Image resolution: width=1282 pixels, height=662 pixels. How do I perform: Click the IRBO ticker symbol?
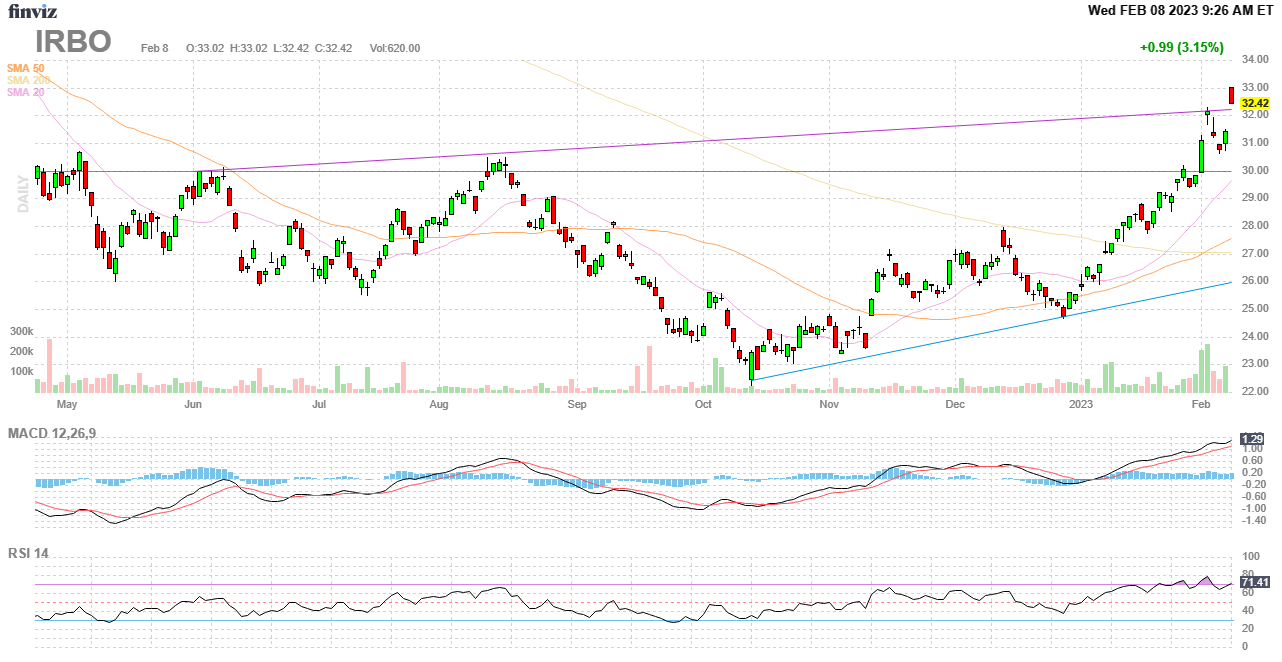pos(73,42)
